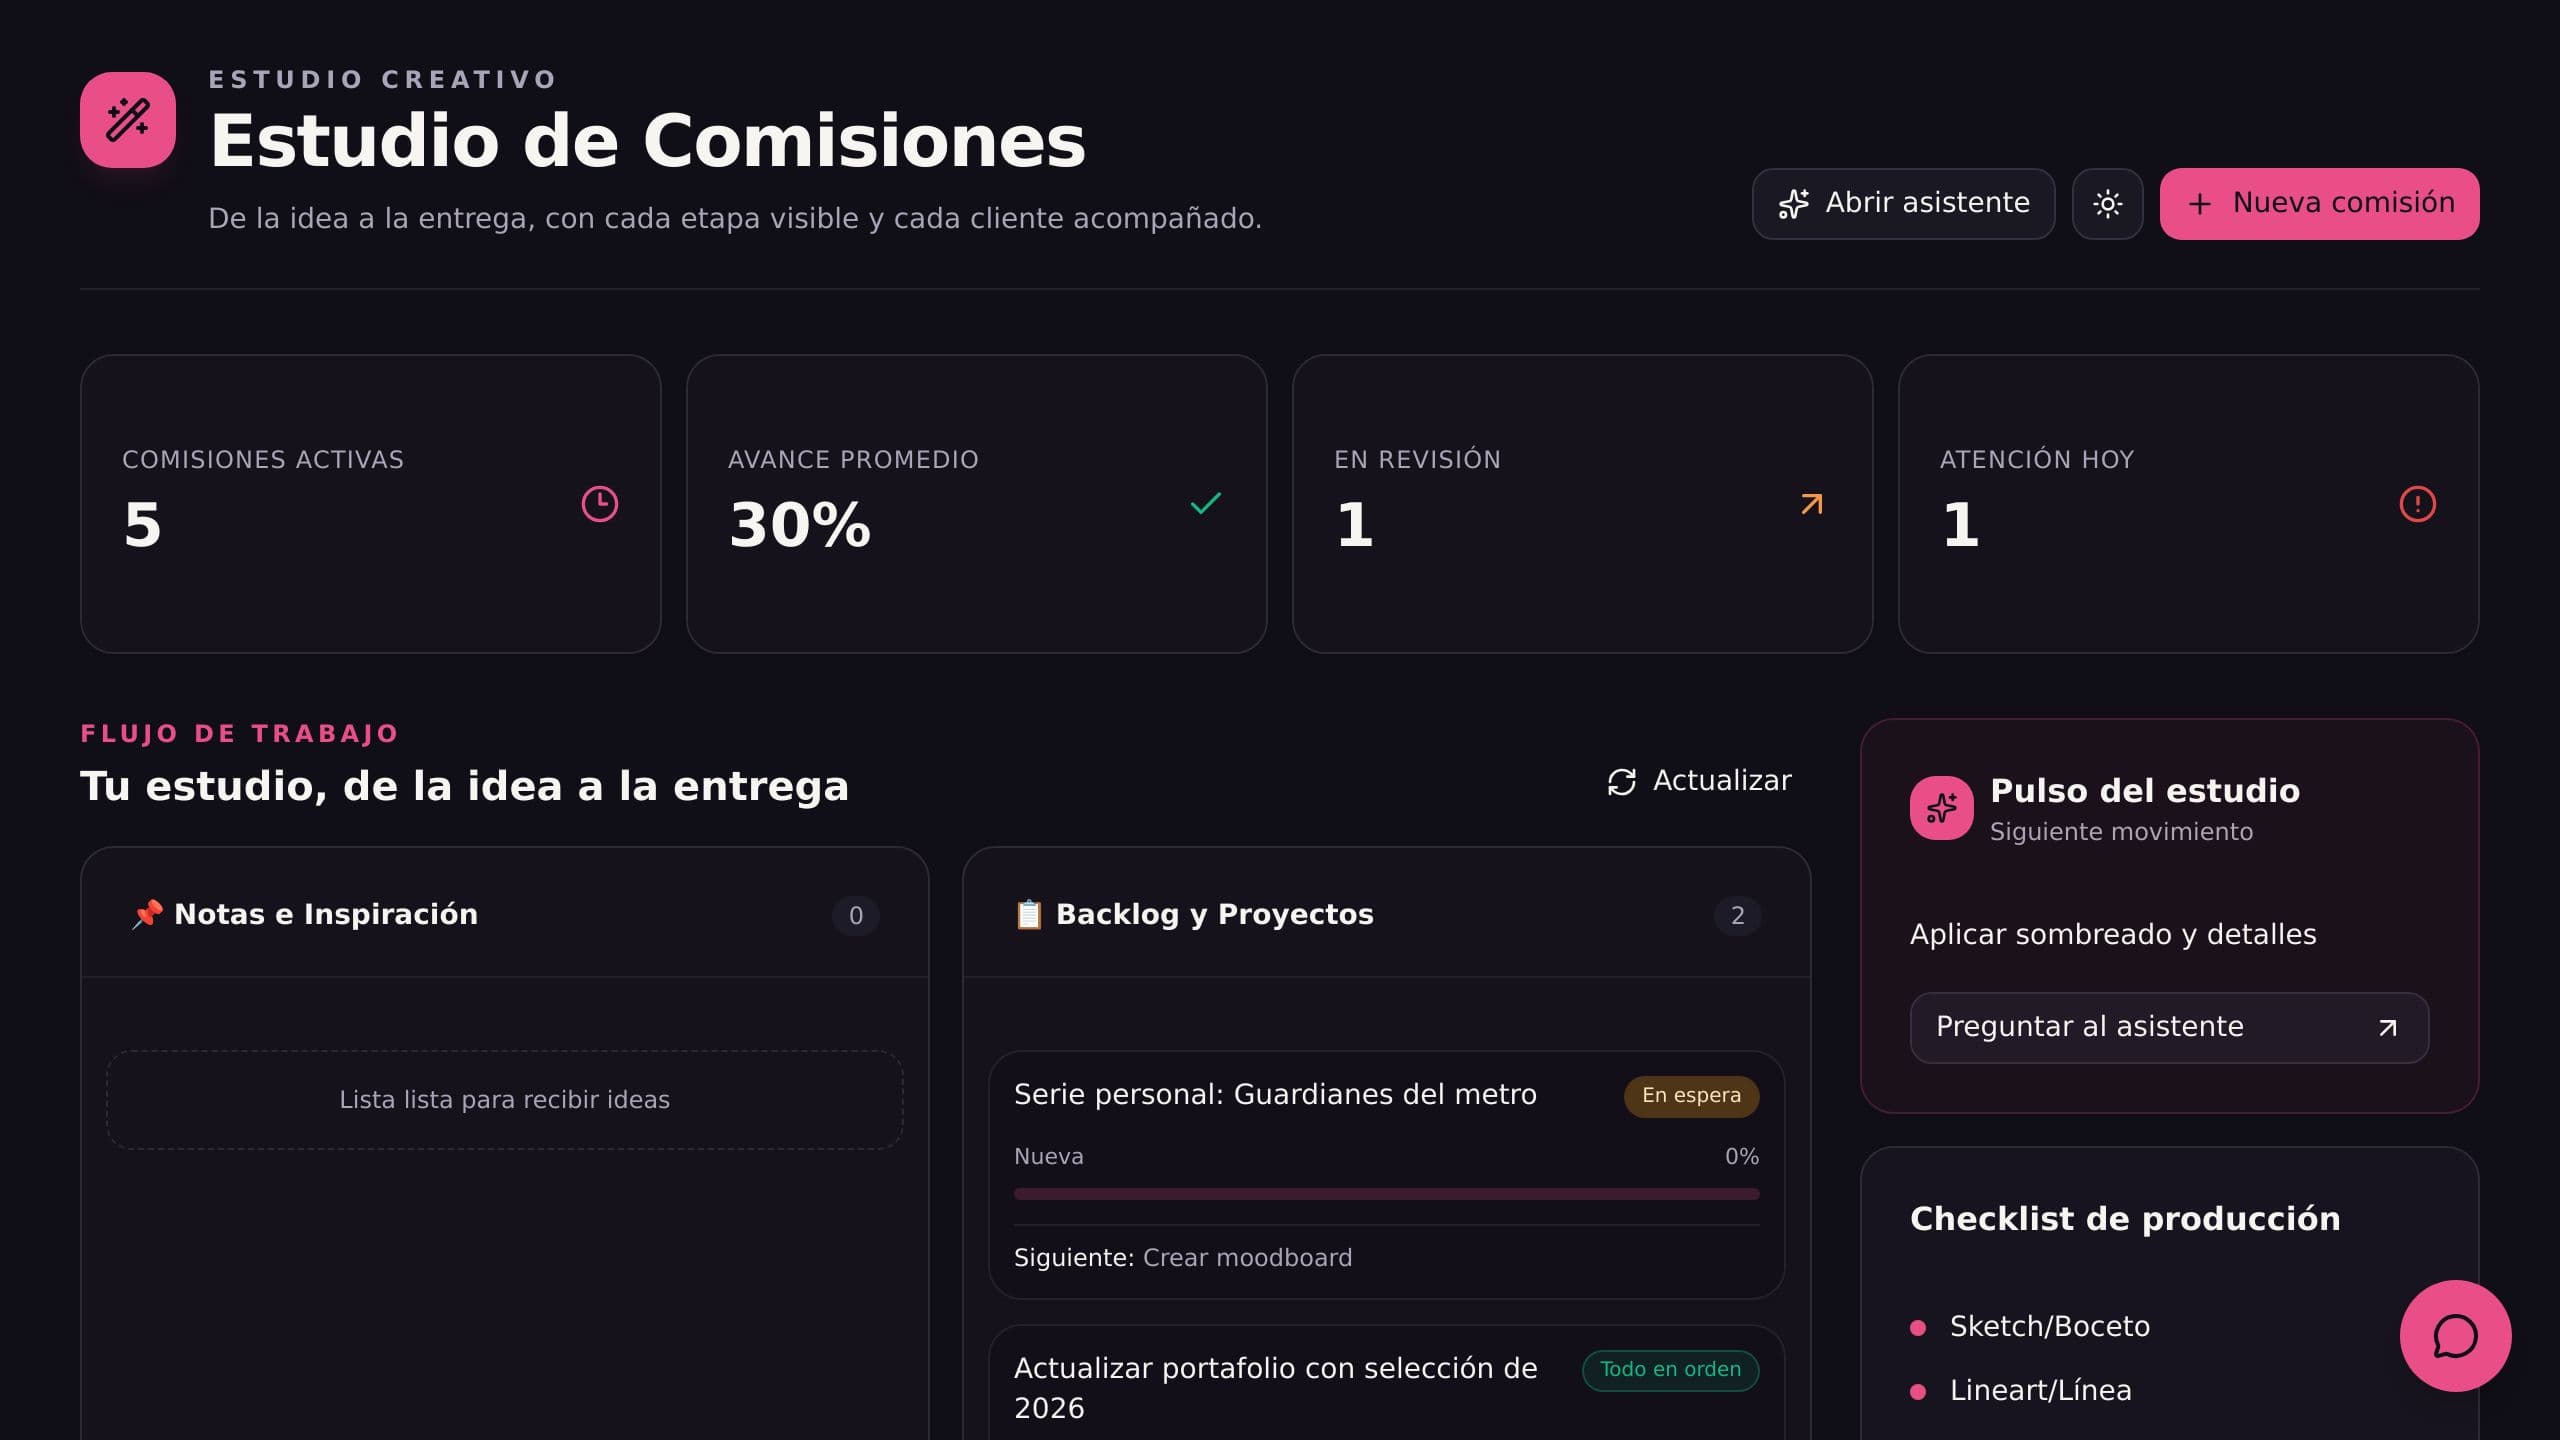This screenshot has height=1440, width=2560.
Task: Click the Guardianes del metro progress bar
Action: [x=1387, y=1194]
